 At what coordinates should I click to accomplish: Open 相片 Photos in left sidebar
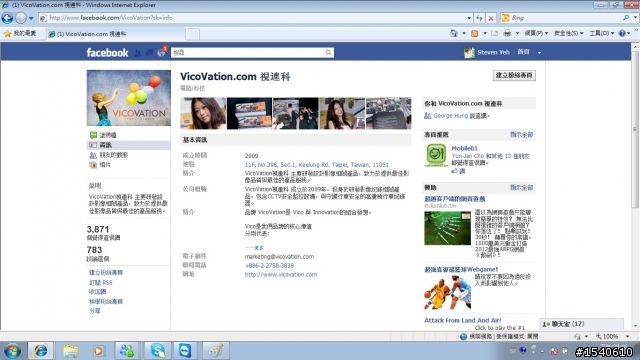(x=105, y=165)
